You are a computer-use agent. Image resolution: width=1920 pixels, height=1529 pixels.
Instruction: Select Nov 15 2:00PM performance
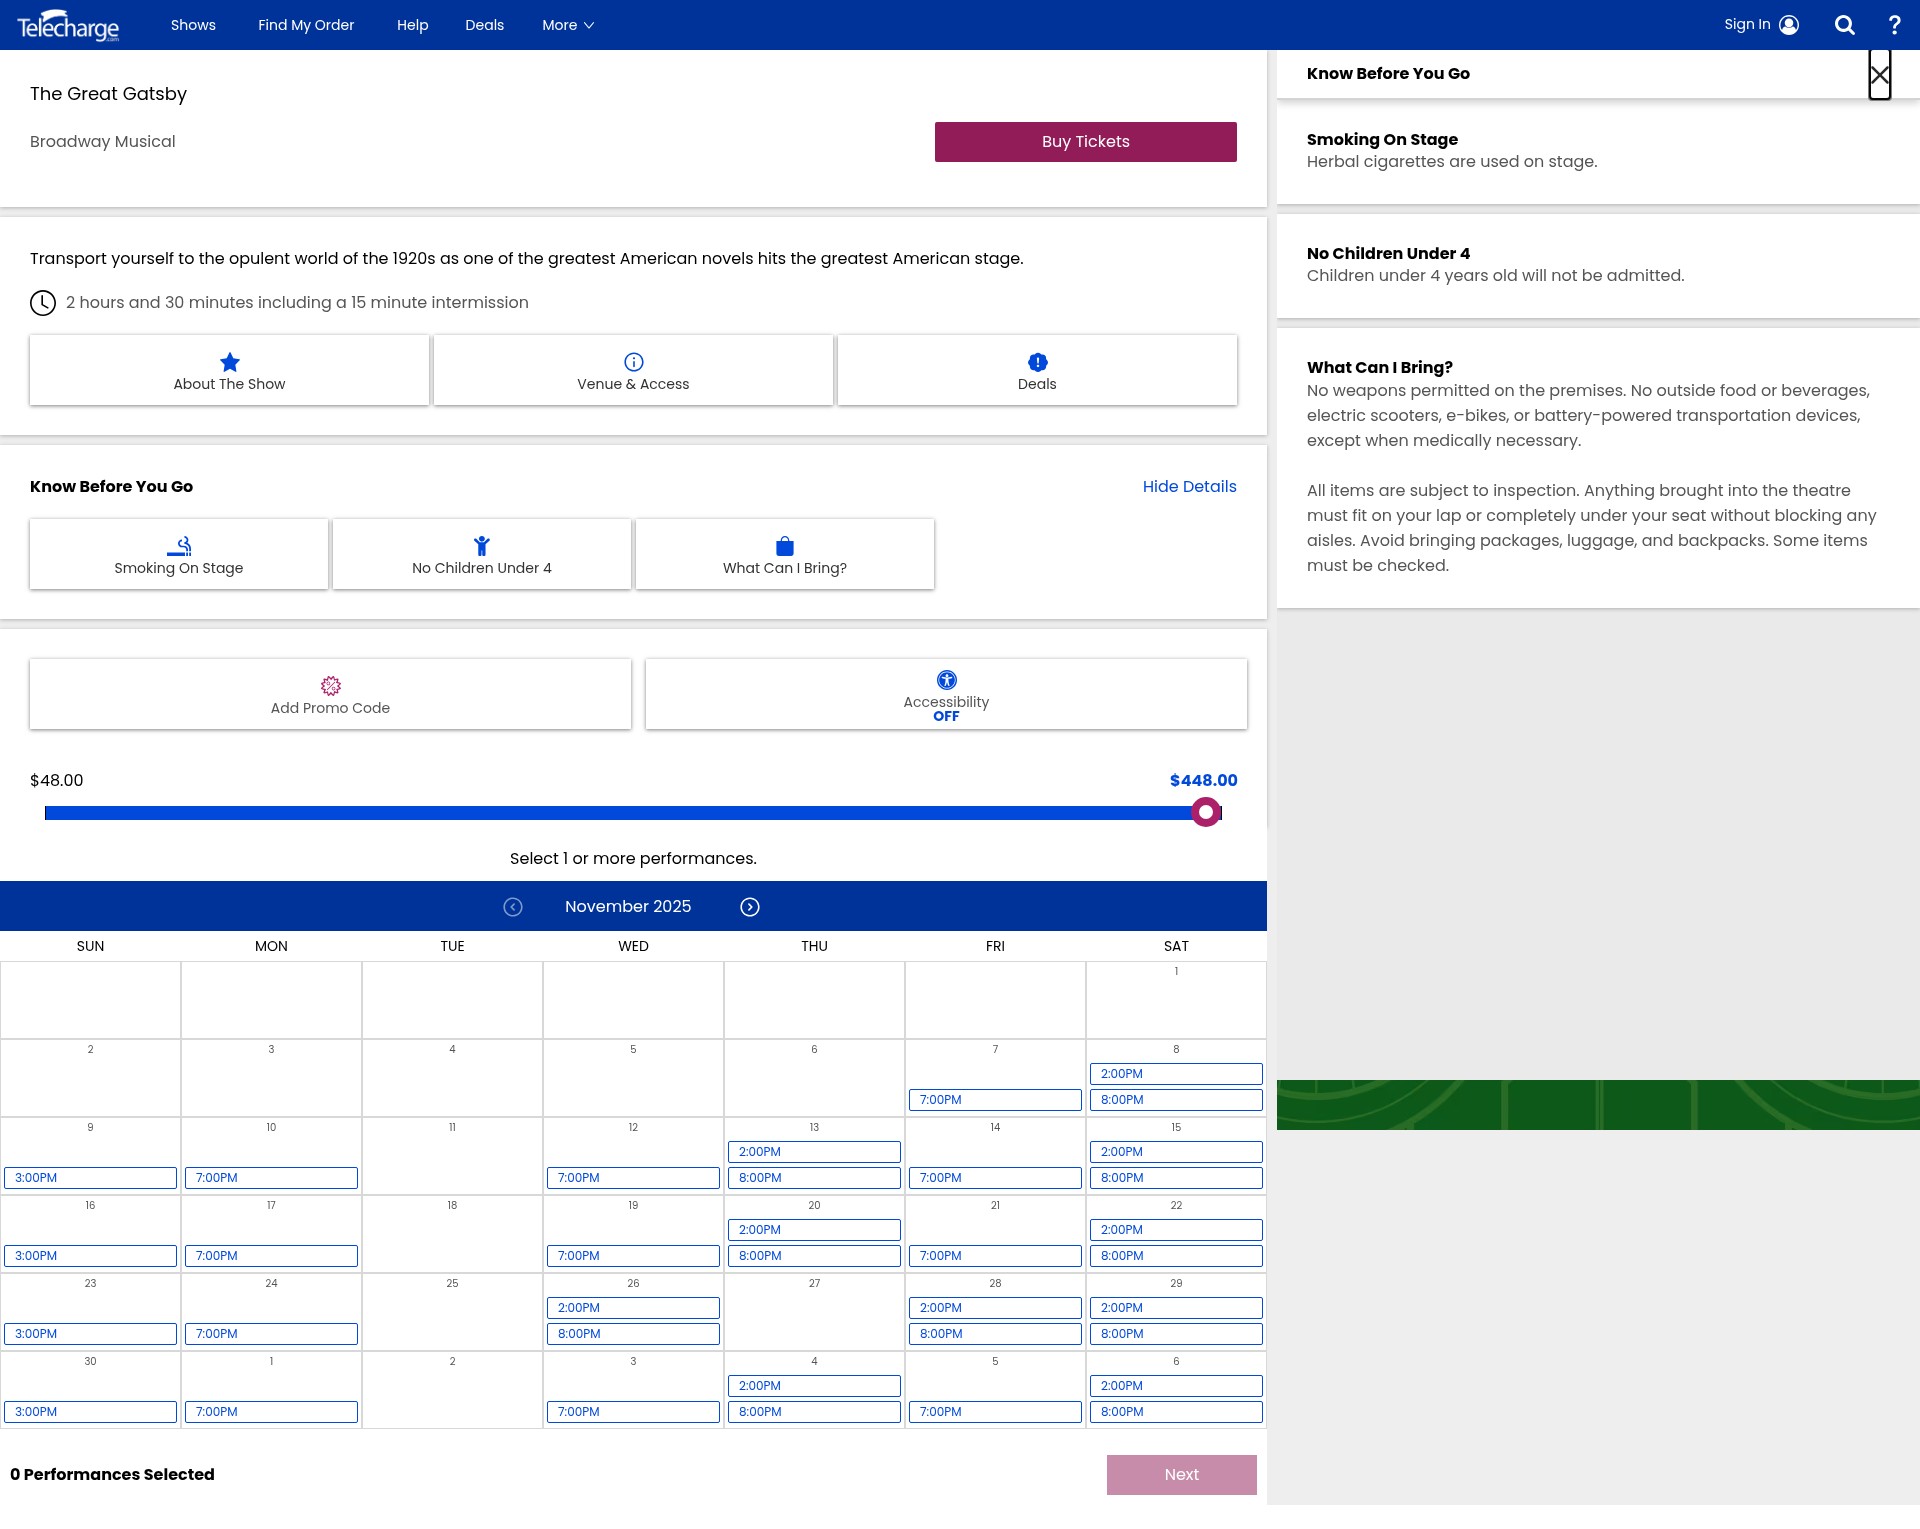click(x=1176, y=1152)
